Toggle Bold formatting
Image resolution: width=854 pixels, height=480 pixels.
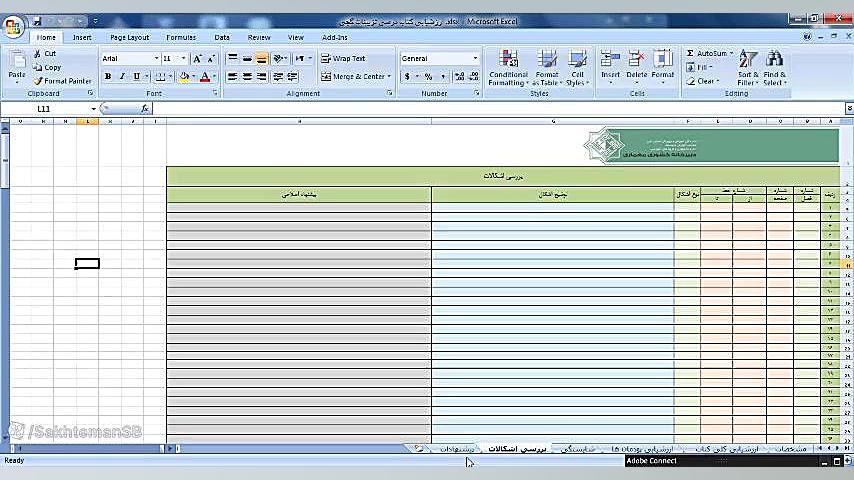click(108, 76)
